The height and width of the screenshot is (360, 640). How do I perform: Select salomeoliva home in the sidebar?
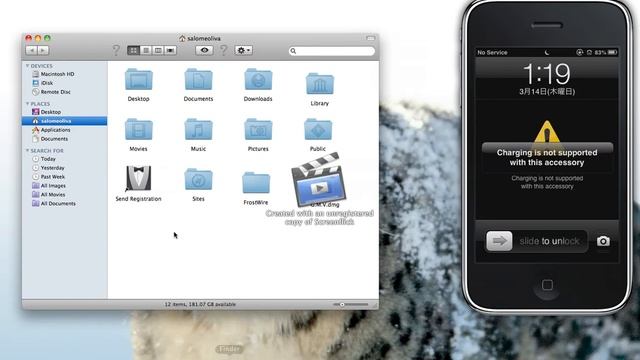pos(64,121)
